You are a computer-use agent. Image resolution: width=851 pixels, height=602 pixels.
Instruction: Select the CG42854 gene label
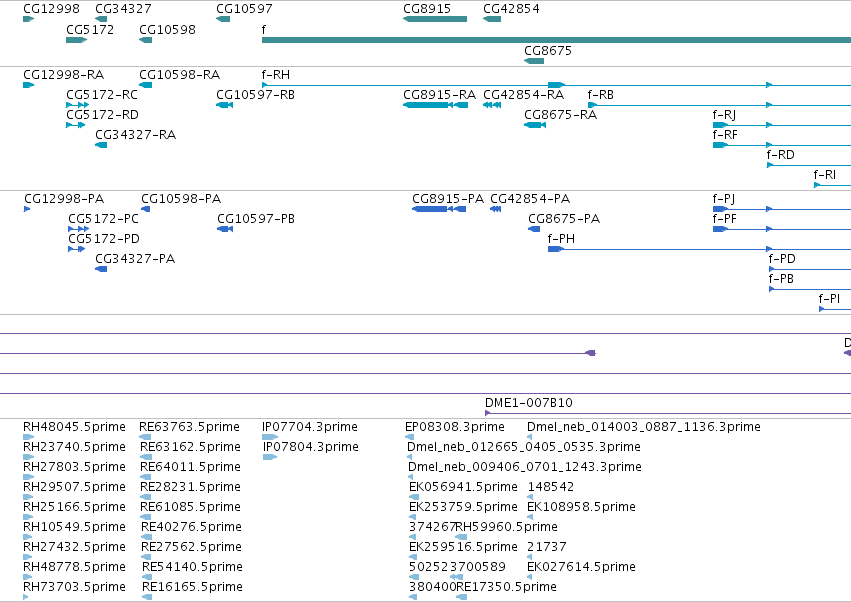511,9
